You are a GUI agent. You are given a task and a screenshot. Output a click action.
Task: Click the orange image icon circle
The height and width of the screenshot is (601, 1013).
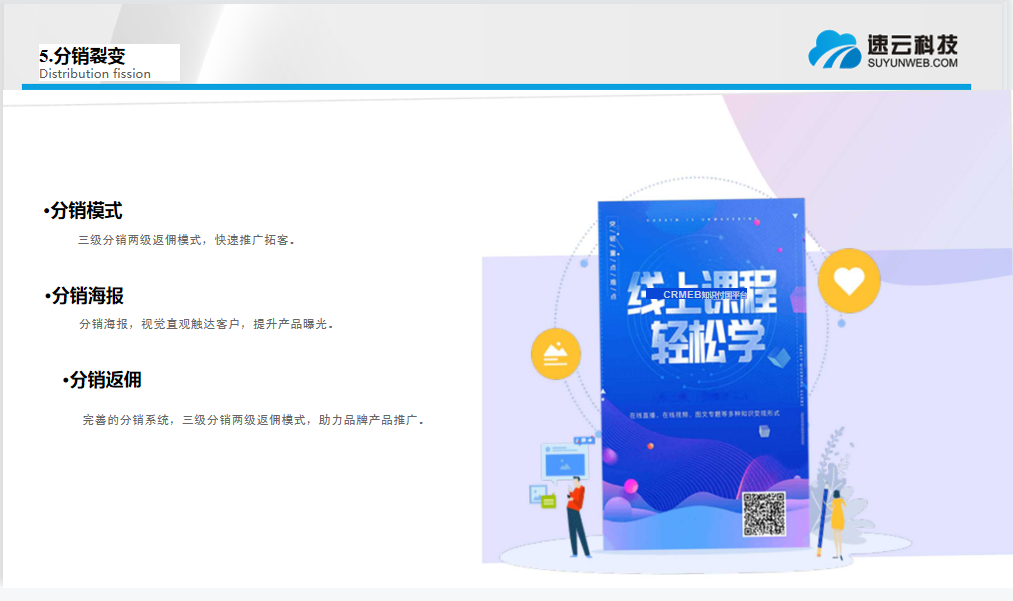[x=556, y=354]
